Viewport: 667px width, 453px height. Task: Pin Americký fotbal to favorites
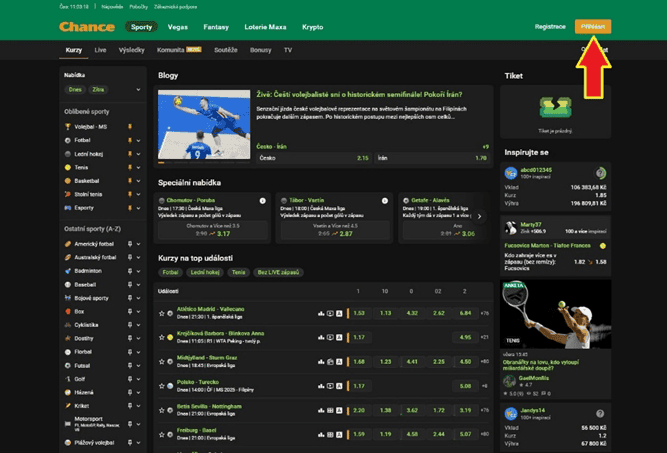coord(130,244)
